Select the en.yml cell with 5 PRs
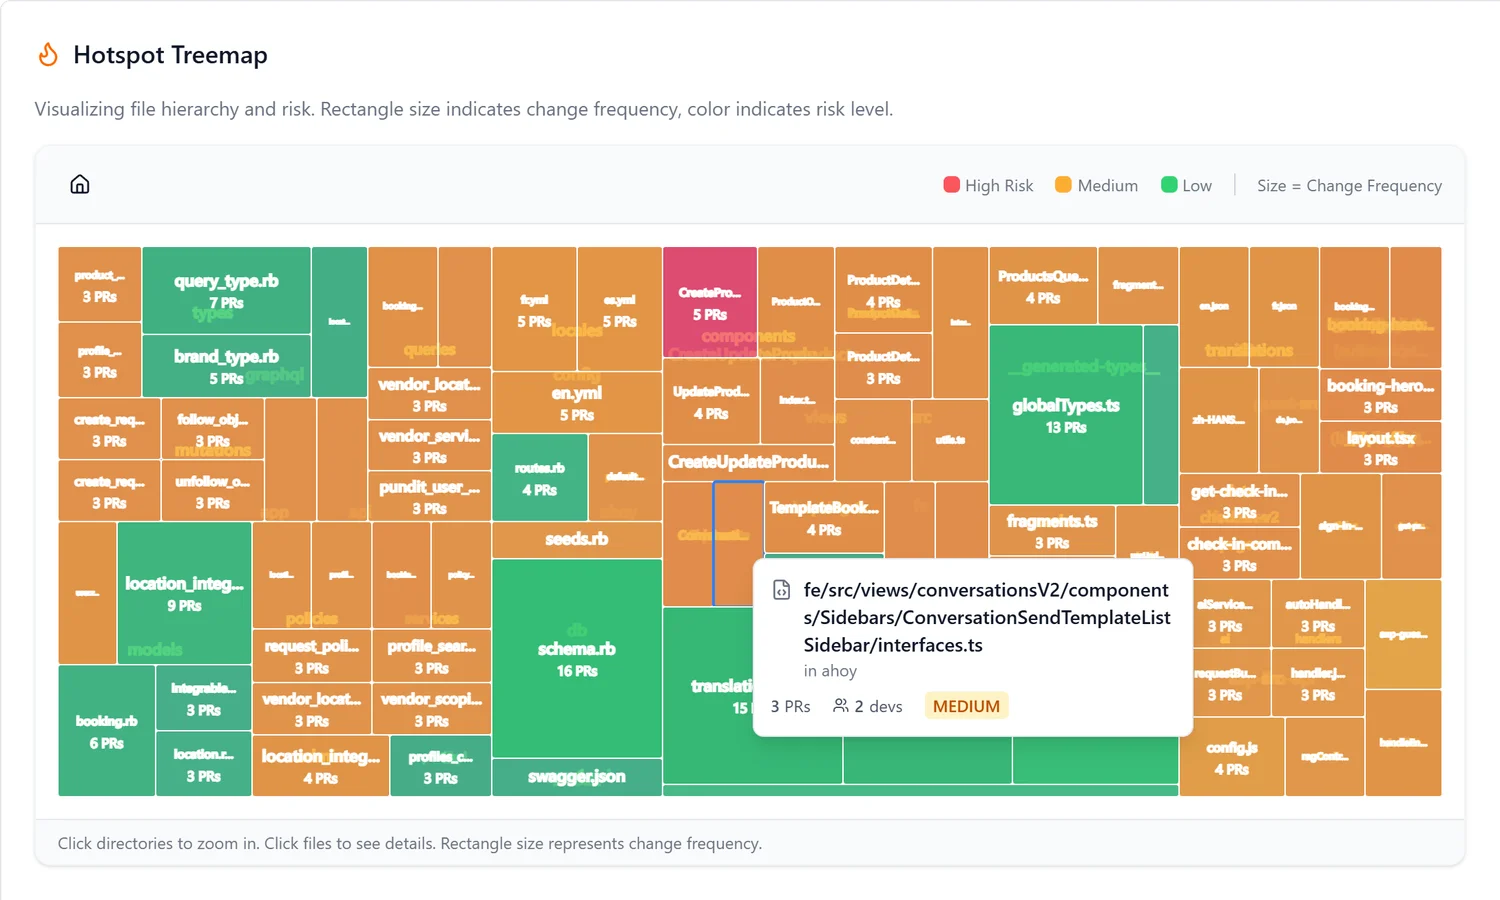Viewport: 1500px width, 900px height. point(577,400)
